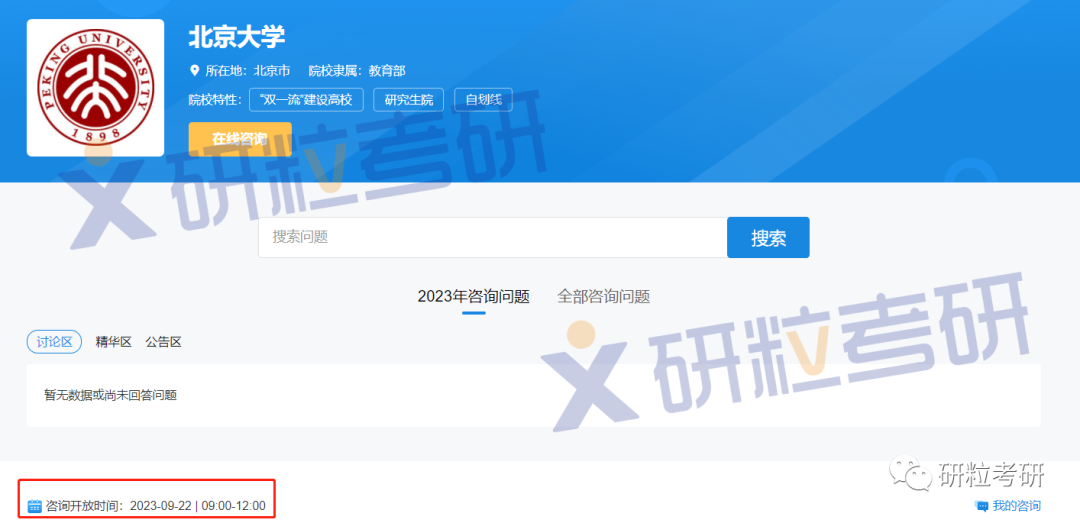
Task: Click the 研究生院 tag
Action: (x=409, y=100)
